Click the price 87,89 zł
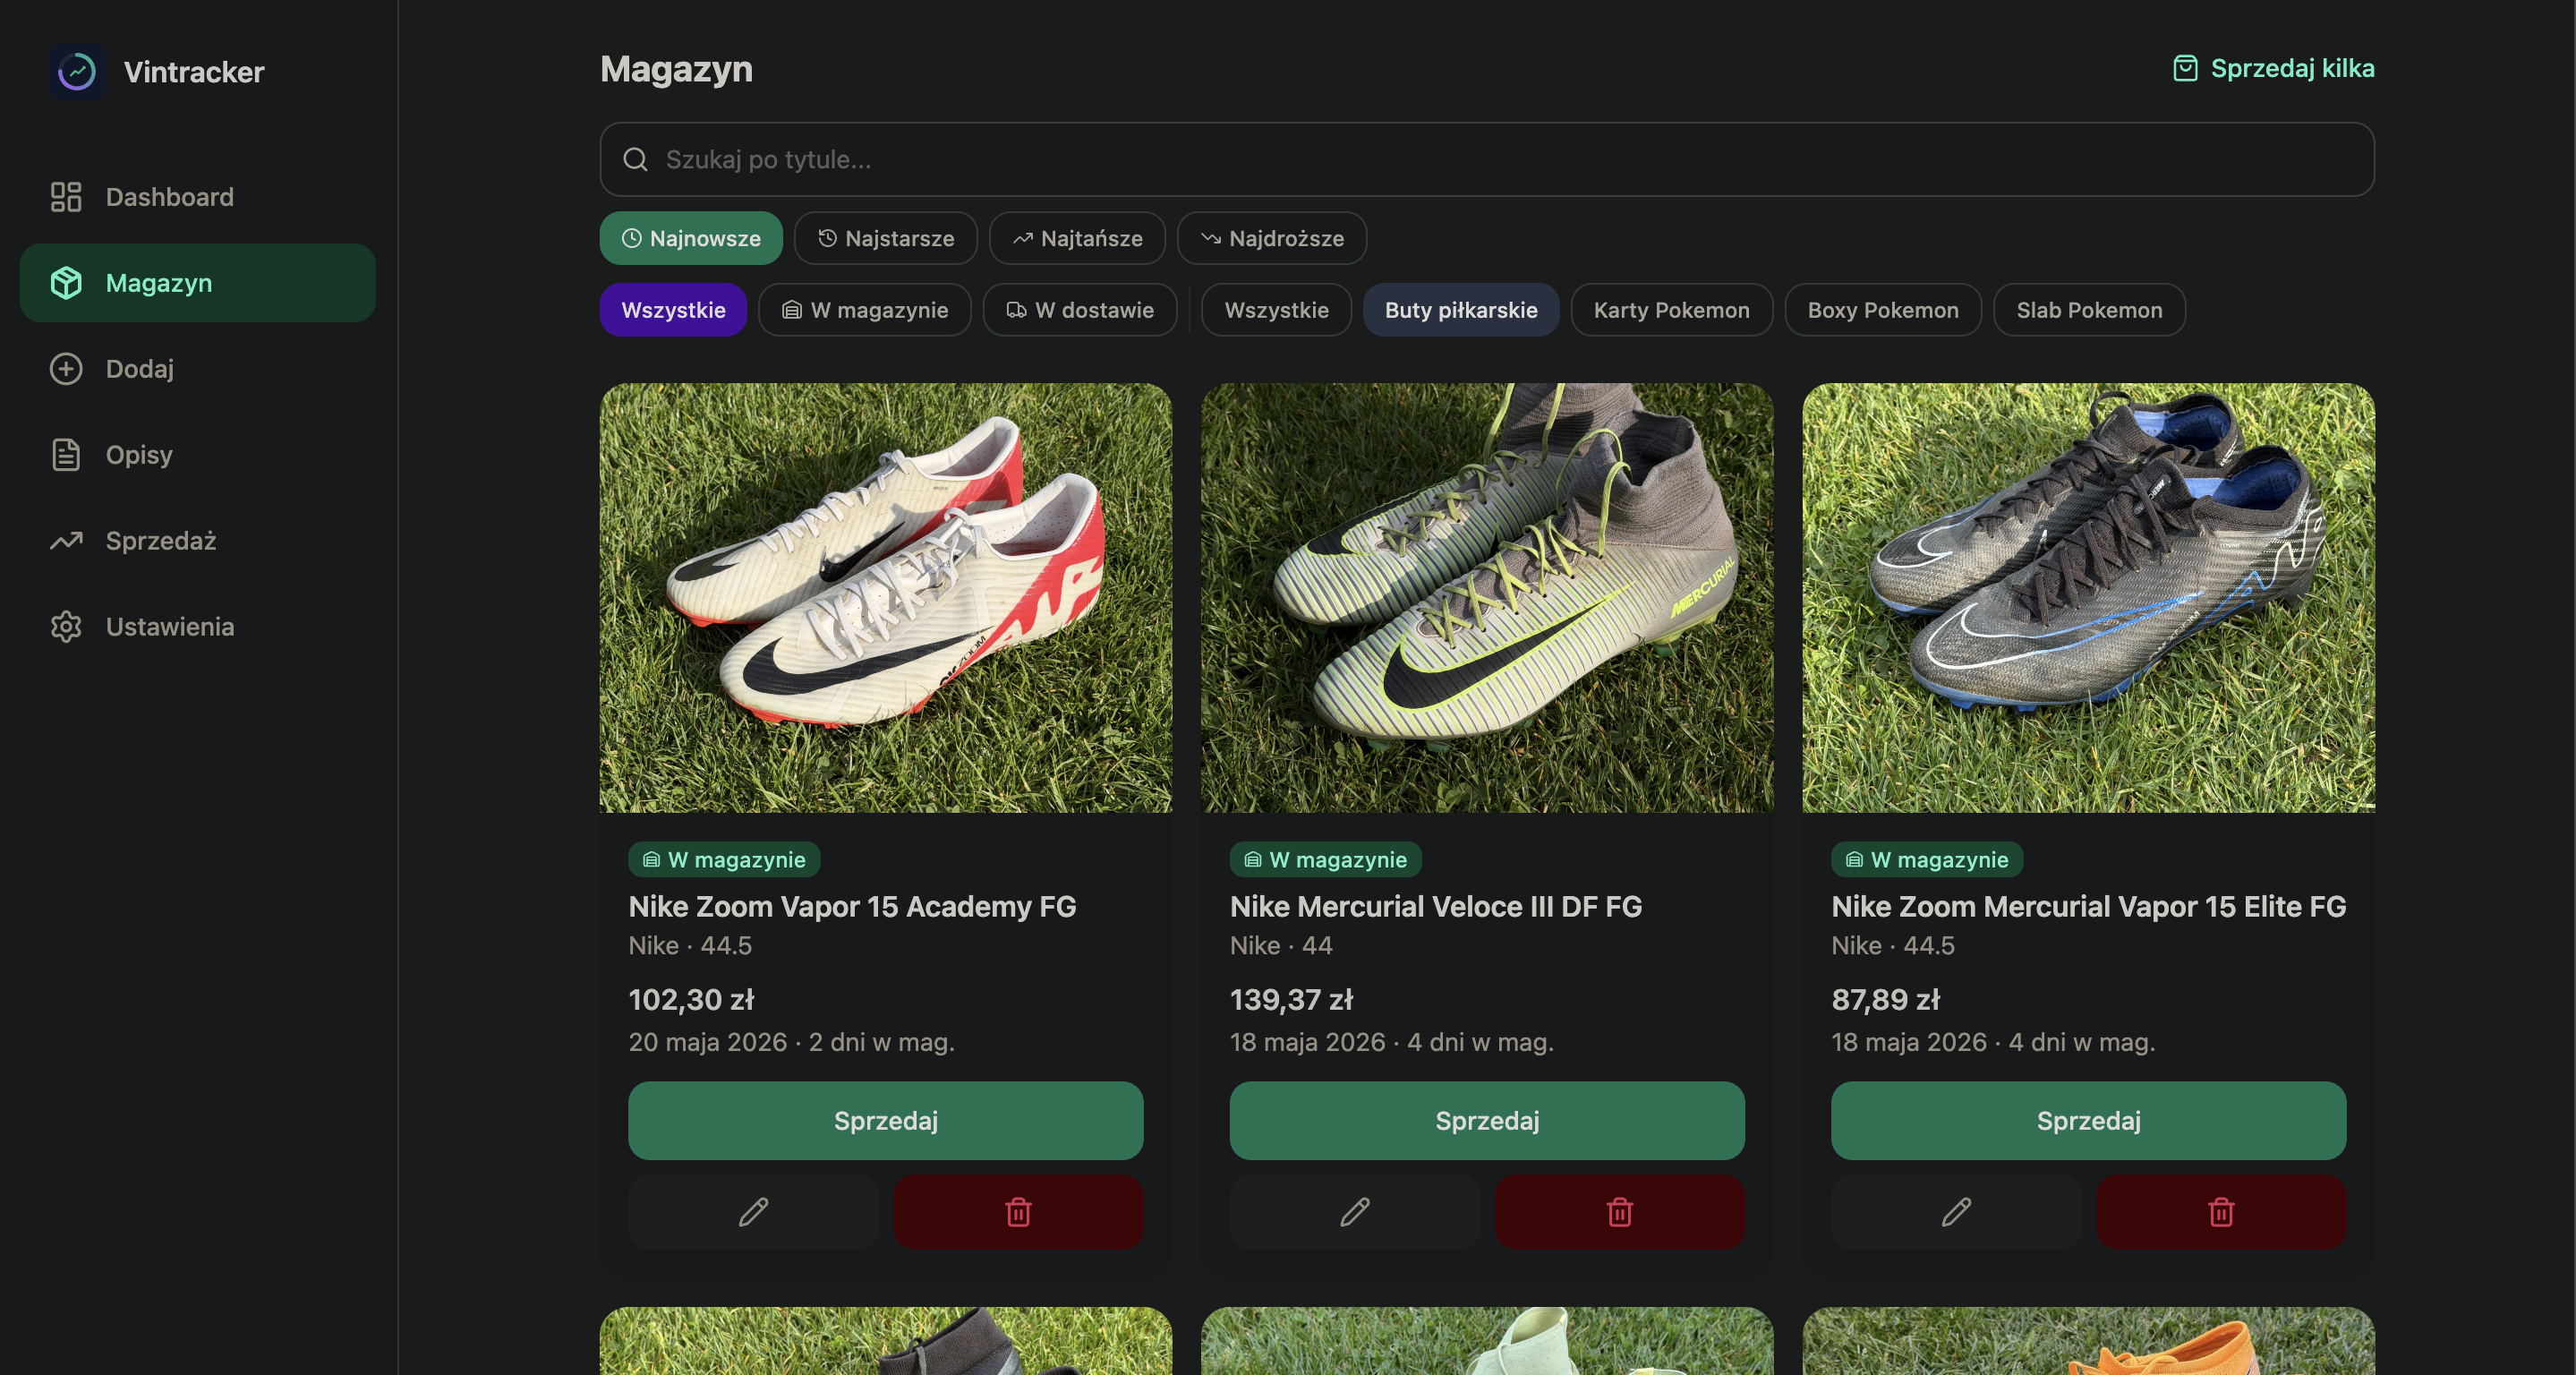The height and width of the screenshot is (1375, 2576). [x=1885, y=1000]
